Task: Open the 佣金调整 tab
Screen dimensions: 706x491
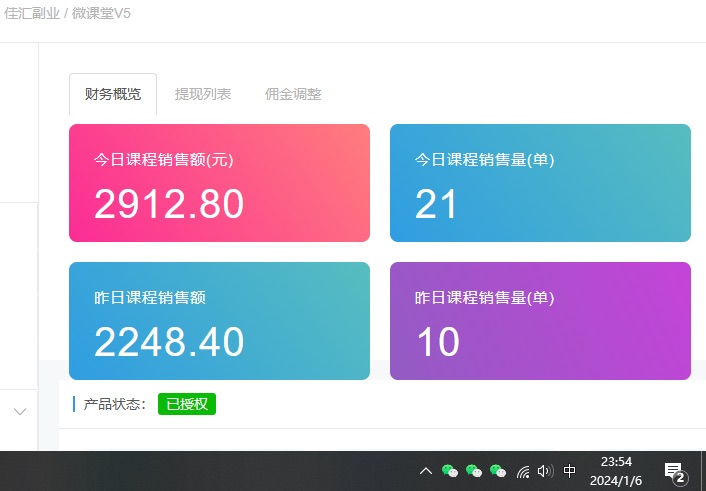Action: [x=293, y=94]
